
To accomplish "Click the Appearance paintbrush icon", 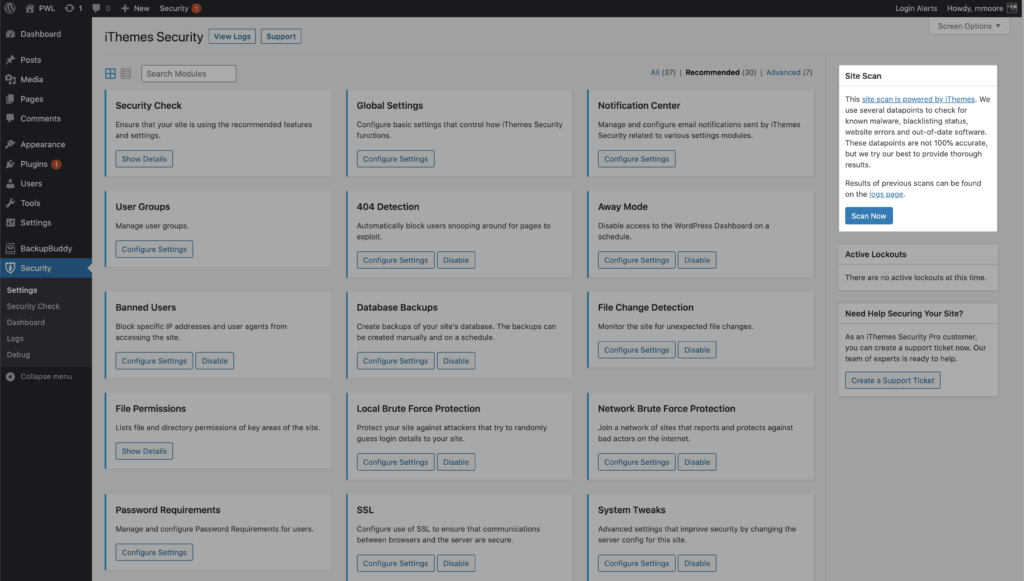I will point(10,144).
